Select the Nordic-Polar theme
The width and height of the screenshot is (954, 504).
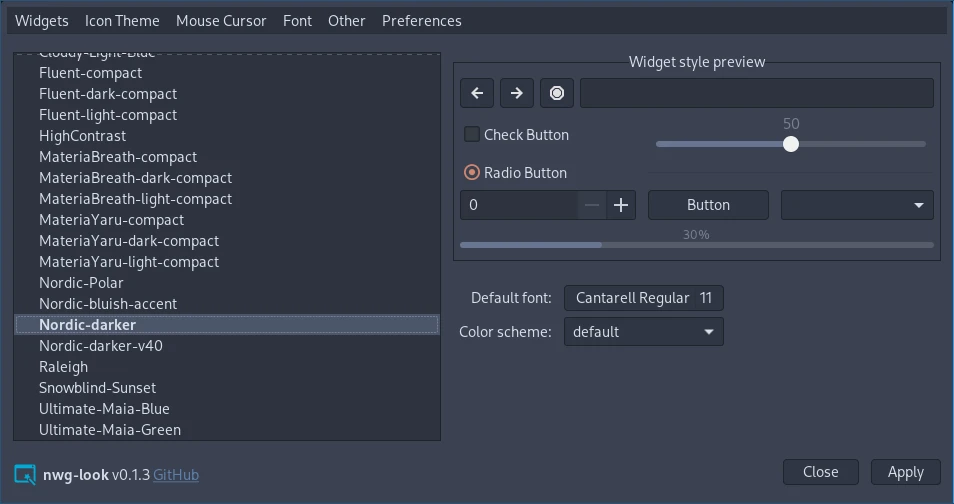(x=81, y=283)
